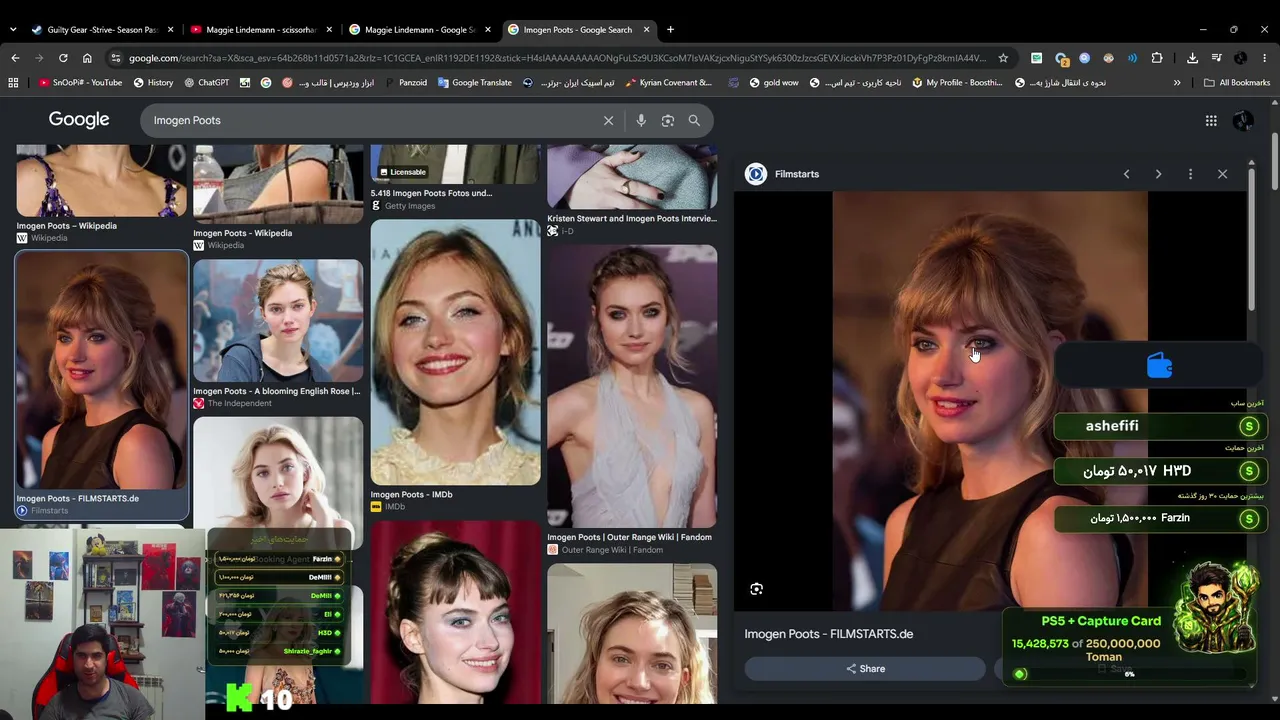Image resolution: width=1280 pixels, height=720 pixels.
Task: Open the Kristen Stewart and Imogen Poots interview caption
Action: pyautogui.click(x=632, y=218)
